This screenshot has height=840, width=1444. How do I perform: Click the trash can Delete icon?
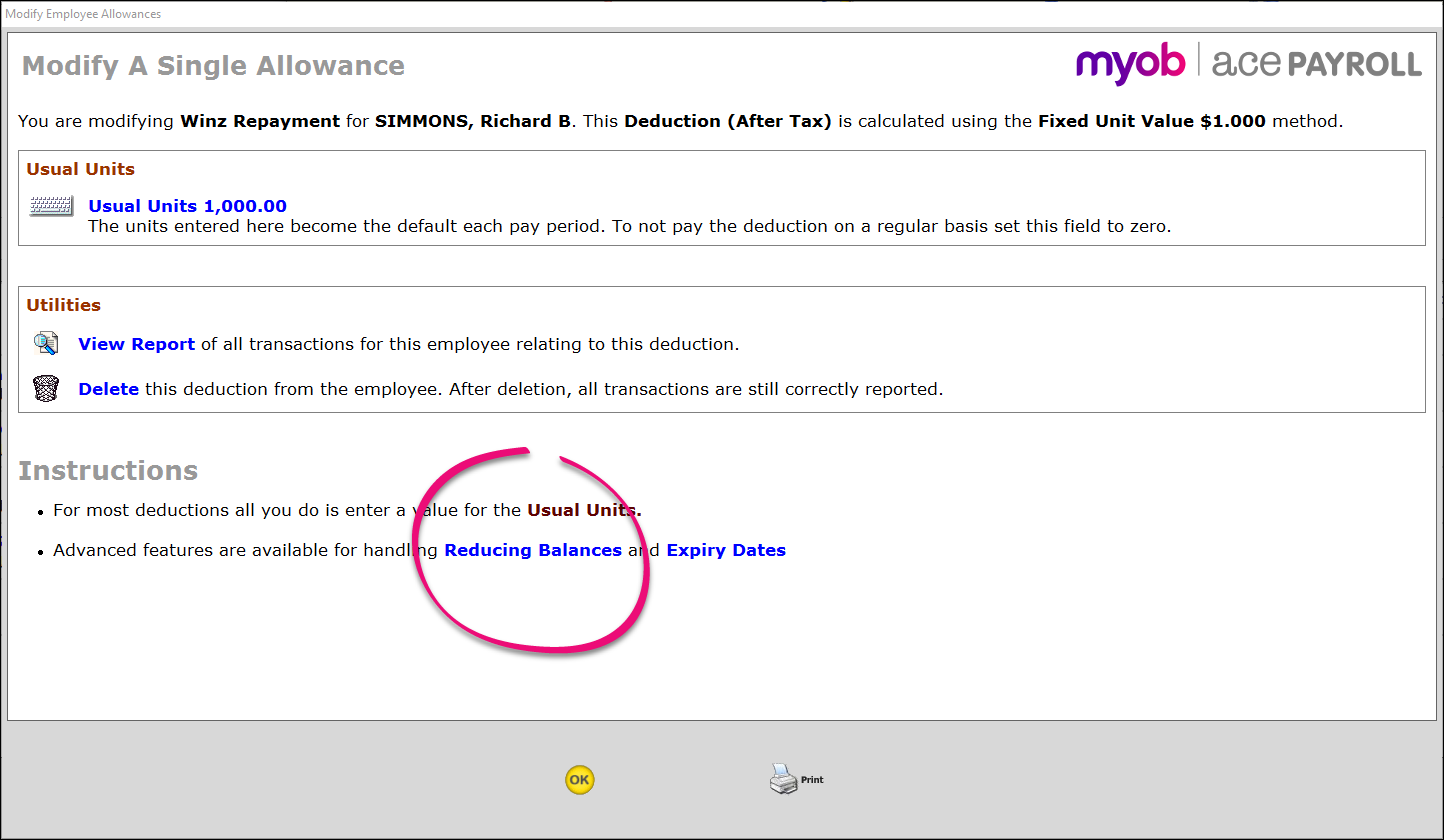coord(46,389)
